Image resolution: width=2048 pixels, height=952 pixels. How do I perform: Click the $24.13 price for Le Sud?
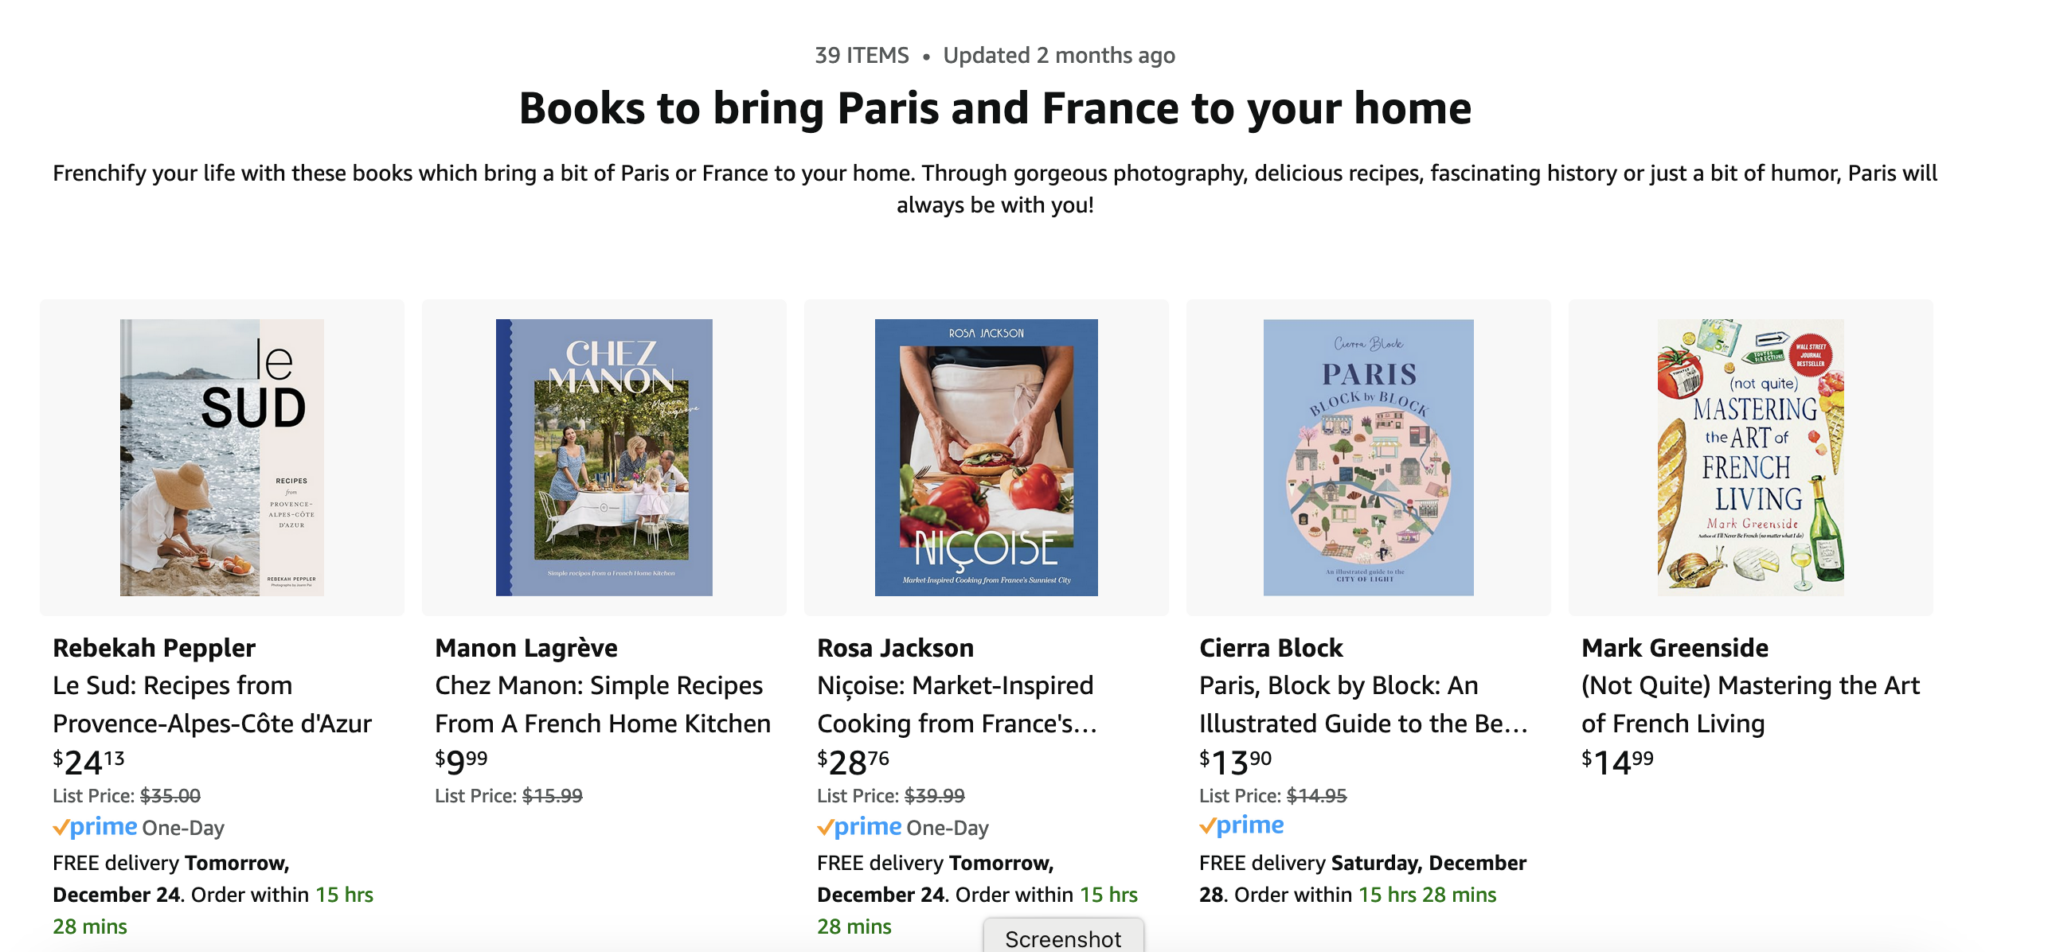pos(89,762)
